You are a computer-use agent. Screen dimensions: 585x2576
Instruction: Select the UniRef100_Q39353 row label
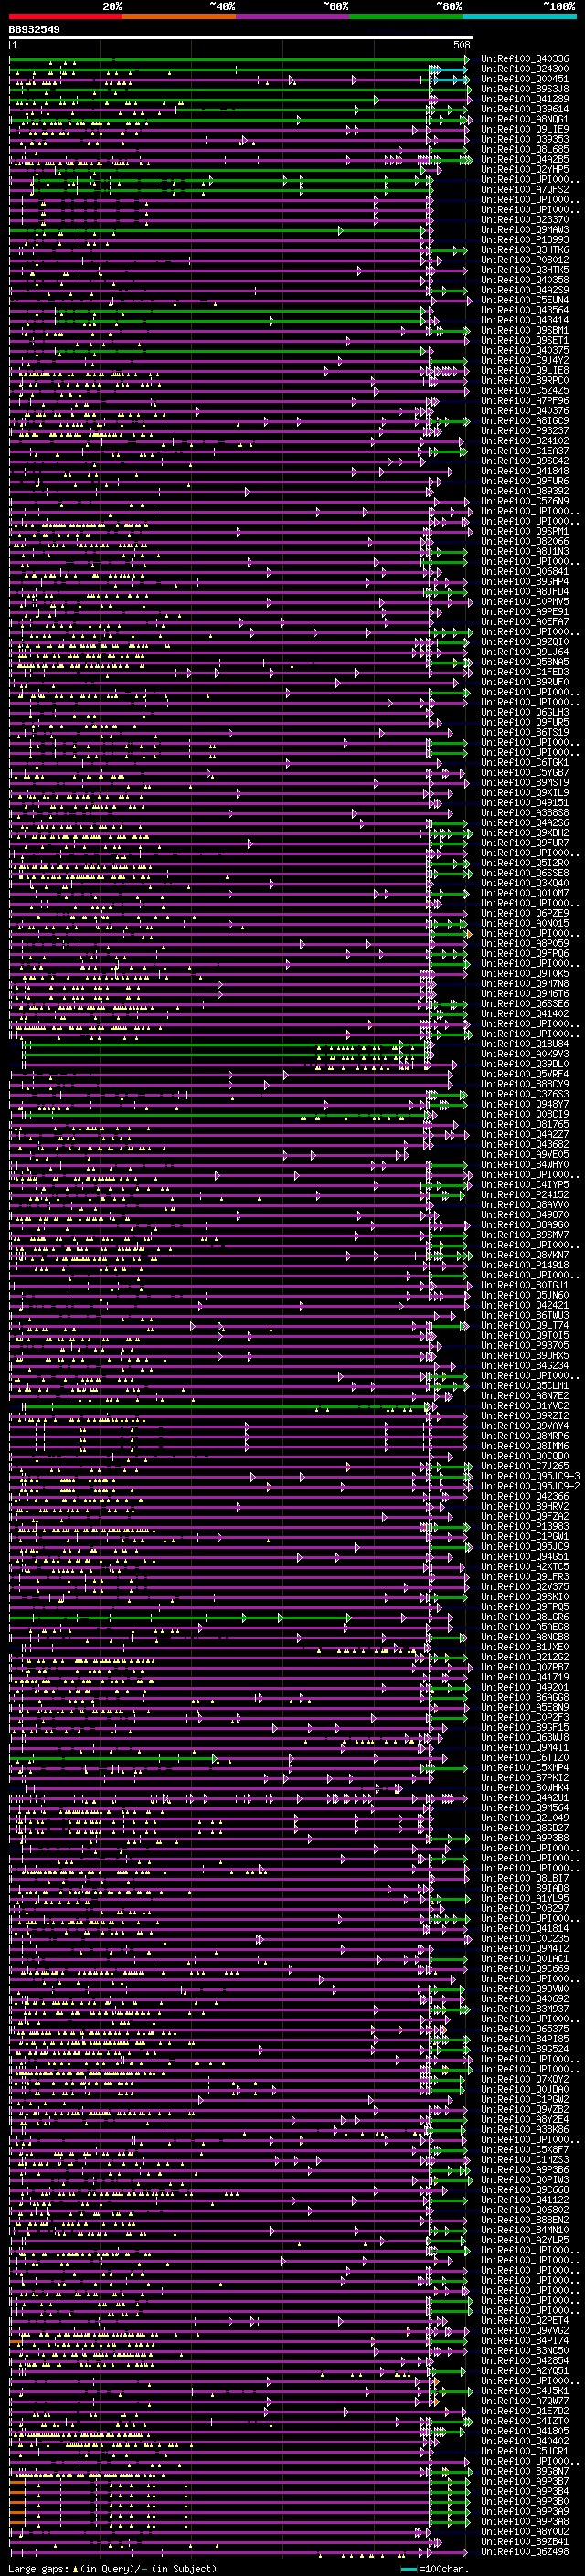[x=525, y=139]
